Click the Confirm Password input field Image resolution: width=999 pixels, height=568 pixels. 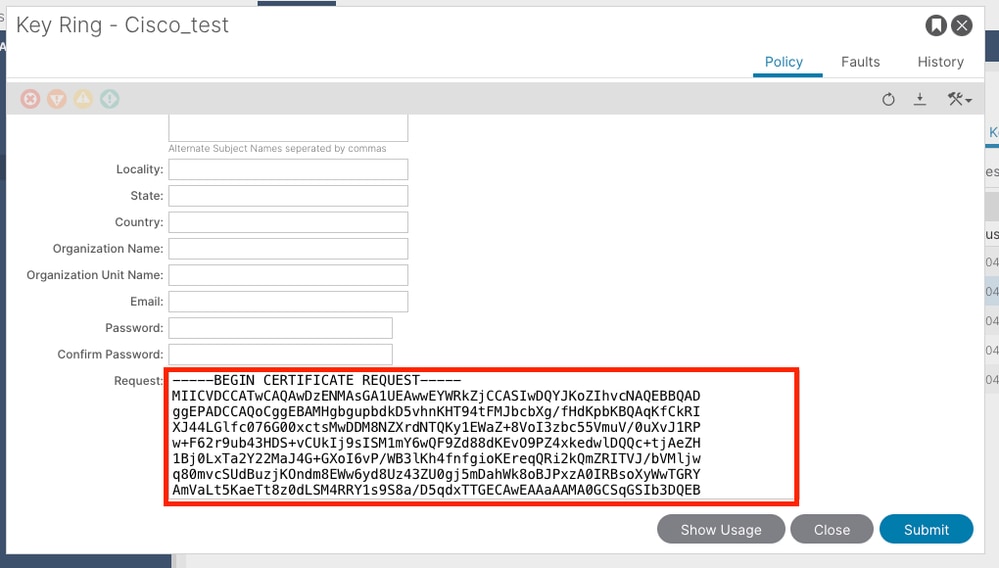280,355
